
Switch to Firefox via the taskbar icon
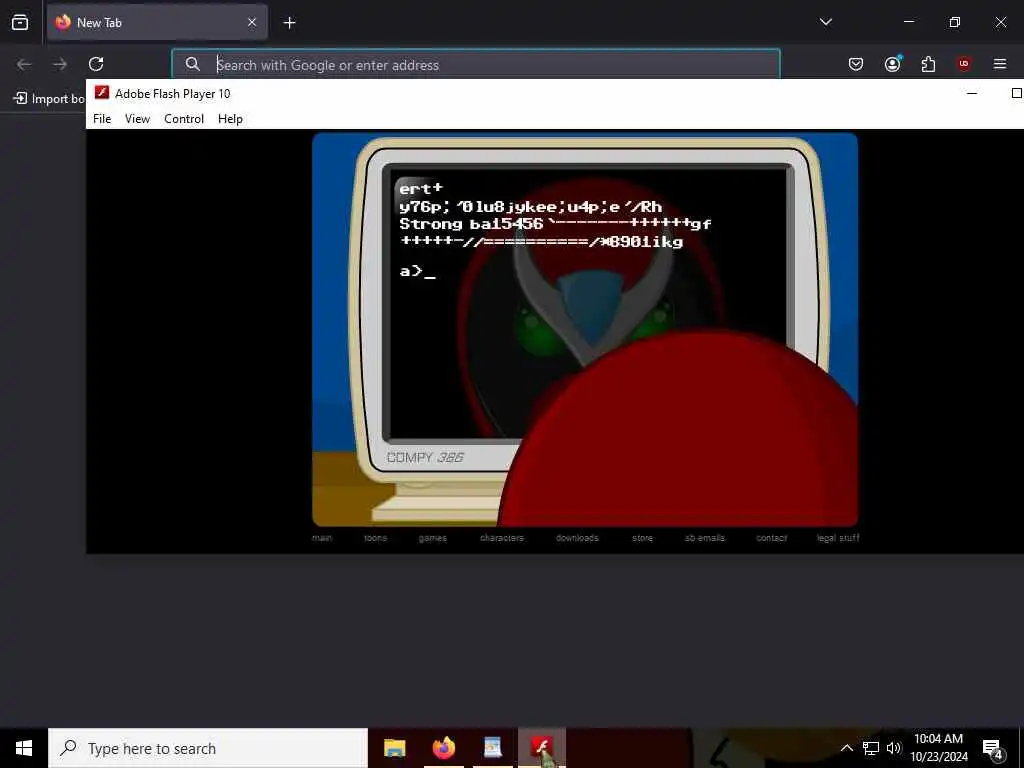[443, 748]
